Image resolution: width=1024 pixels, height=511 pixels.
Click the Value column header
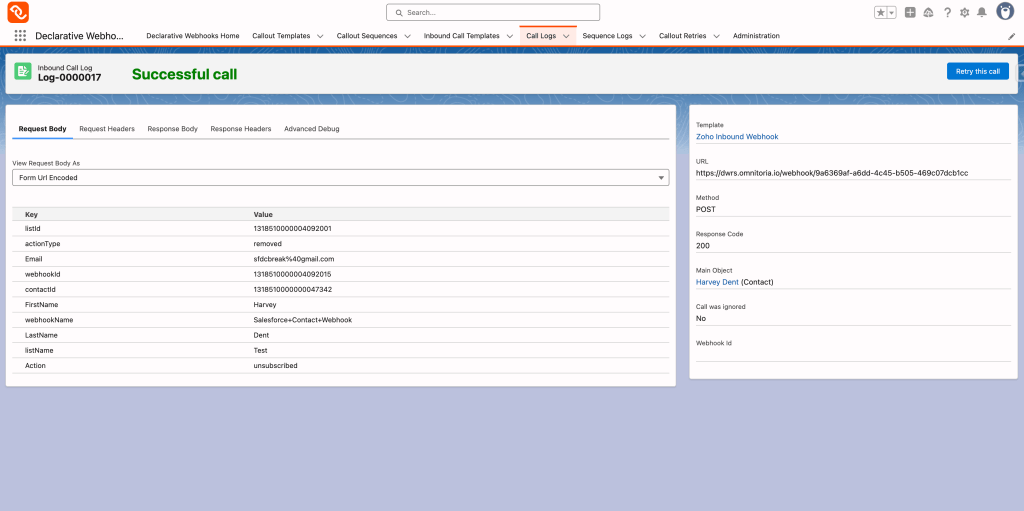263,214
